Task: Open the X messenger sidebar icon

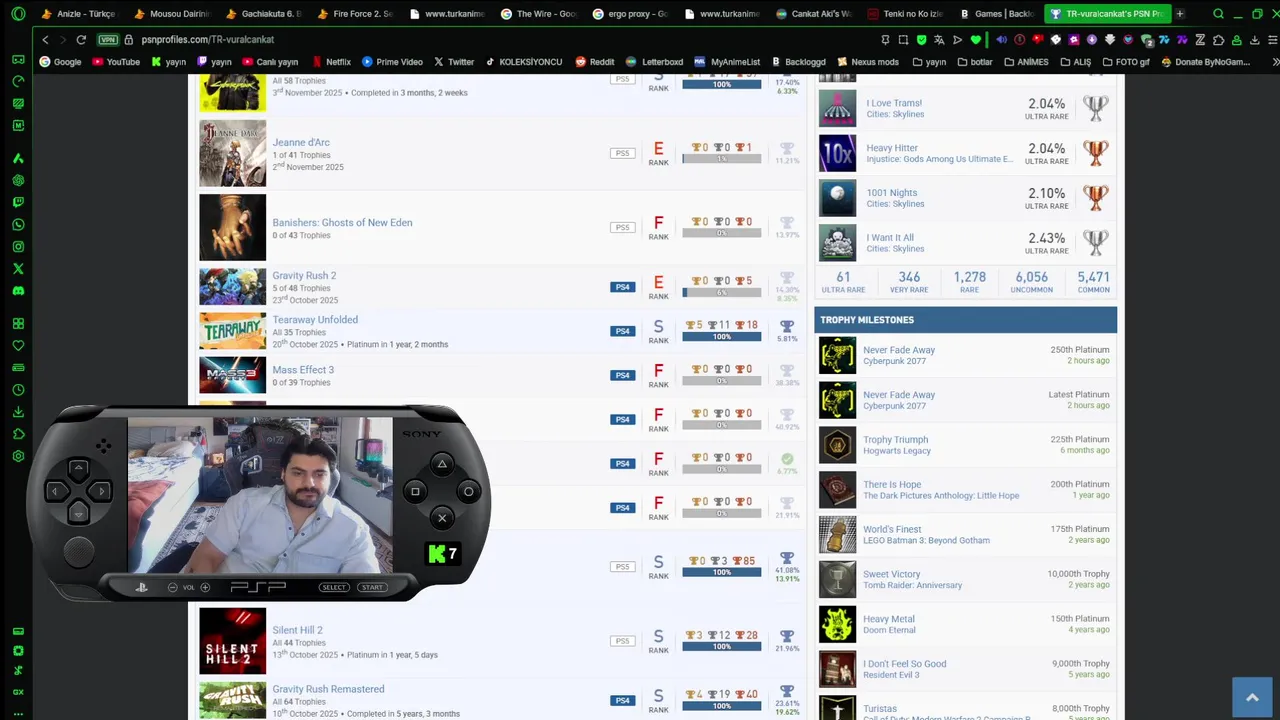Action: pos(18,268)
